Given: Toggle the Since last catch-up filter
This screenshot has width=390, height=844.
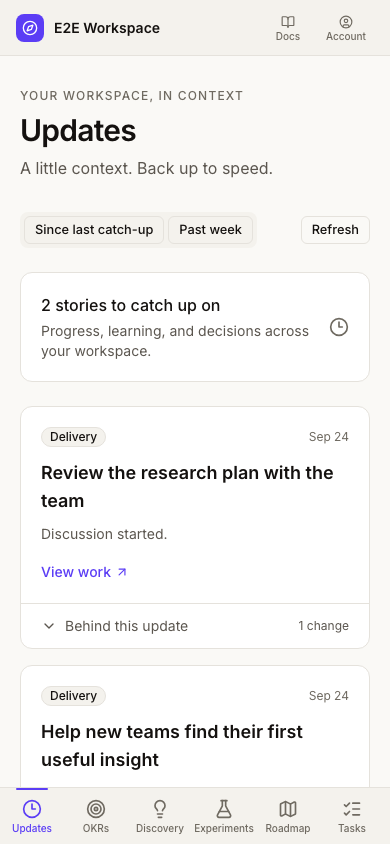Looking at the screenshot, I should click(94, 230).
